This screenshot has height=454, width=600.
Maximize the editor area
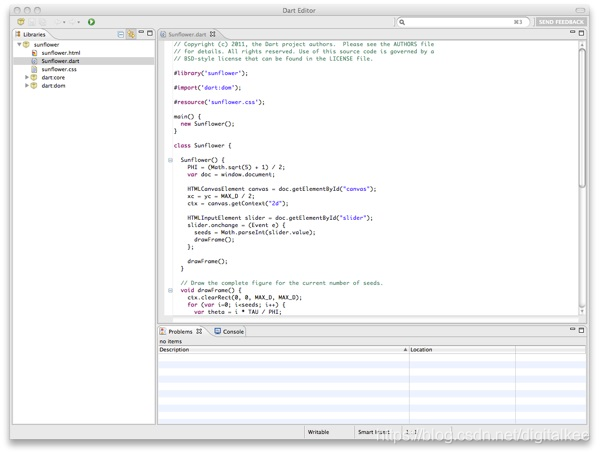[x=581, y=33]
